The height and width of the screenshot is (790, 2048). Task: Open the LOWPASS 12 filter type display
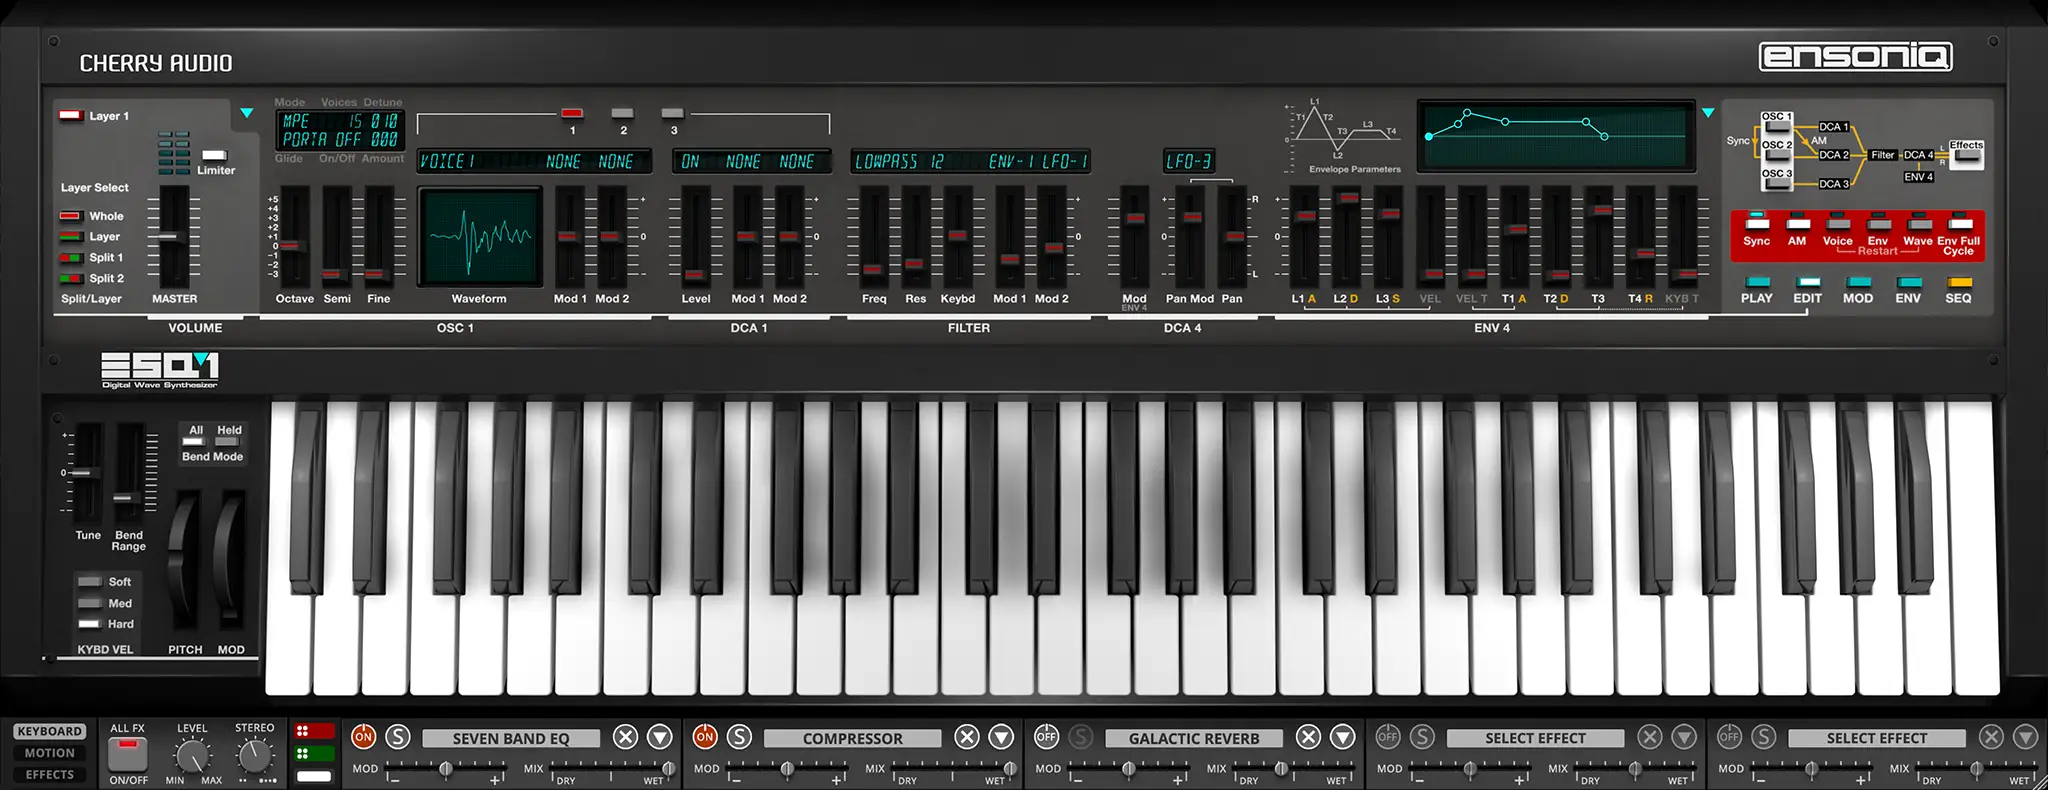[900, 161]
